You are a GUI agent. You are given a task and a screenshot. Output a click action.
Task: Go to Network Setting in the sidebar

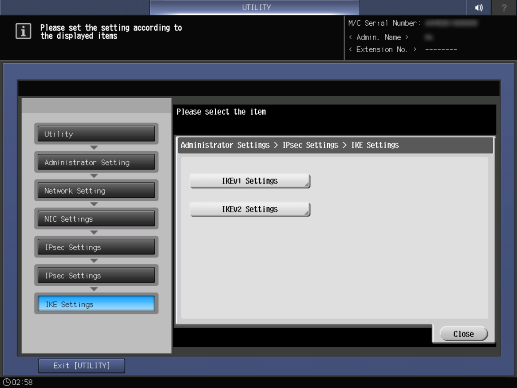96,190
